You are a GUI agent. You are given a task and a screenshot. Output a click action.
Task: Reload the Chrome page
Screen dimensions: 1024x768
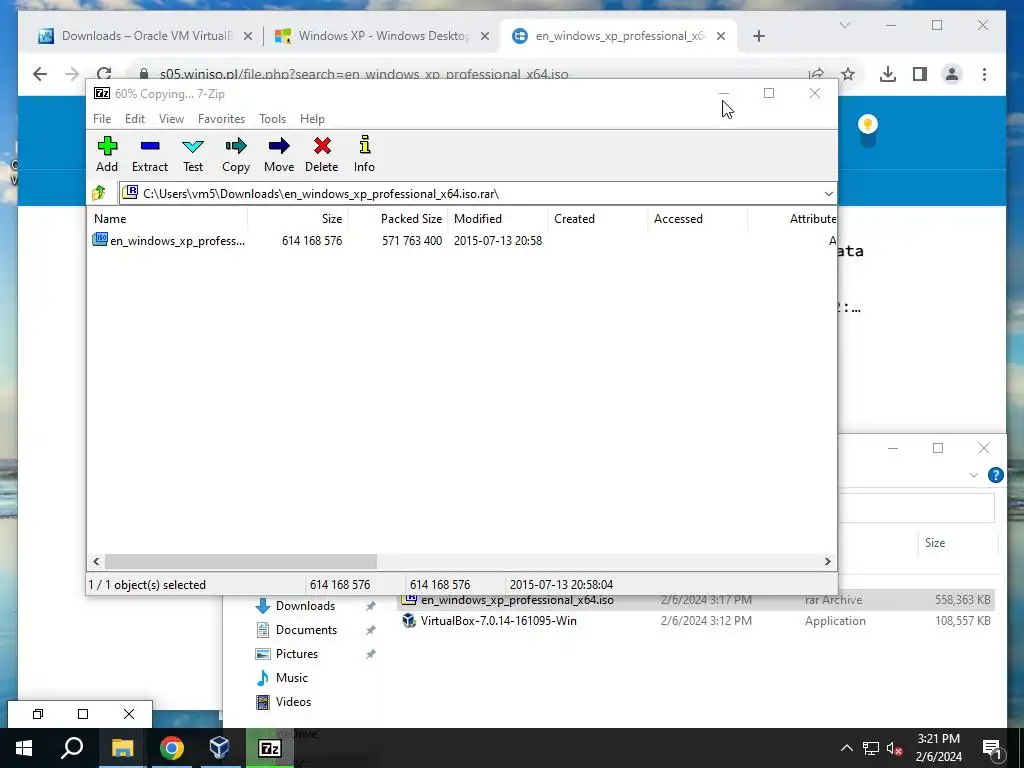(104, 74)
